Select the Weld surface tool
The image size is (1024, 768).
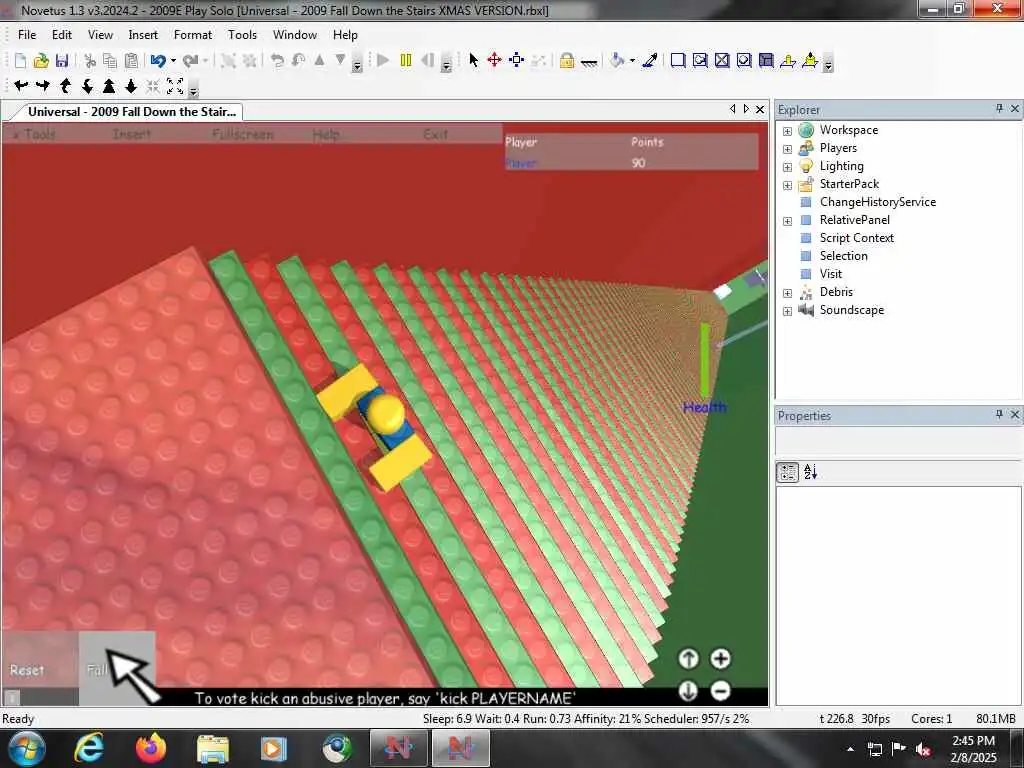pyautogui.click(x=722, y=61)
